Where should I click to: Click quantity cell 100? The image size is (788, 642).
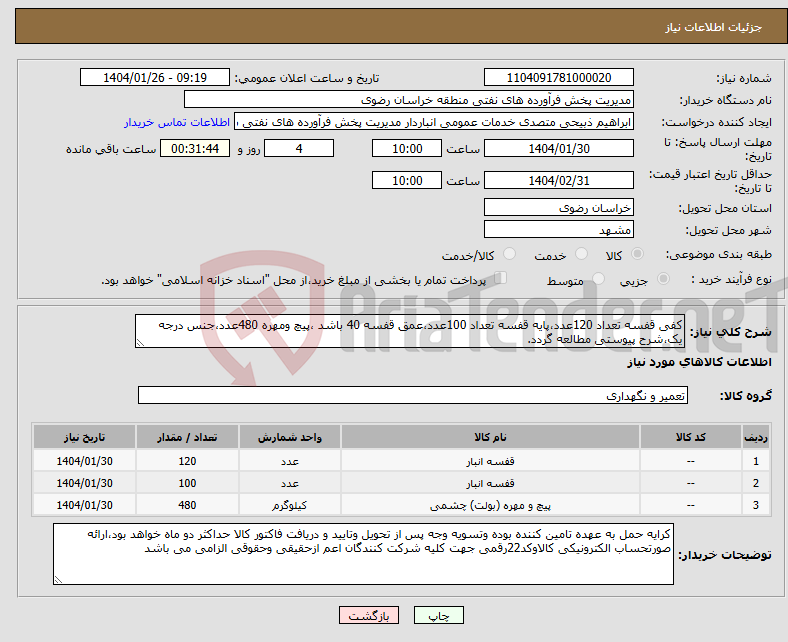coord(187,483)
